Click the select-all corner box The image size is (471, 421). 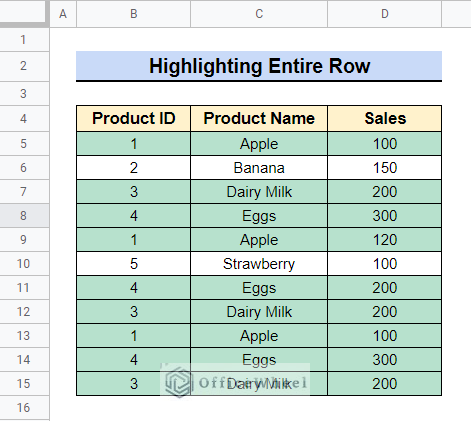24,13
